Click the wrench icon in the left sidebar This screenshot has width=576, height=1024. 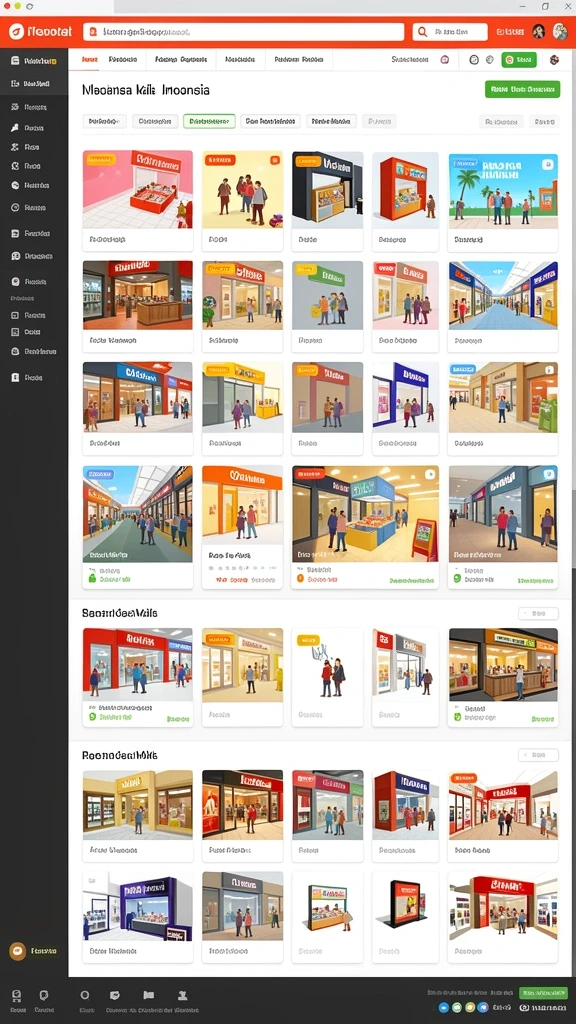point(15,127)
